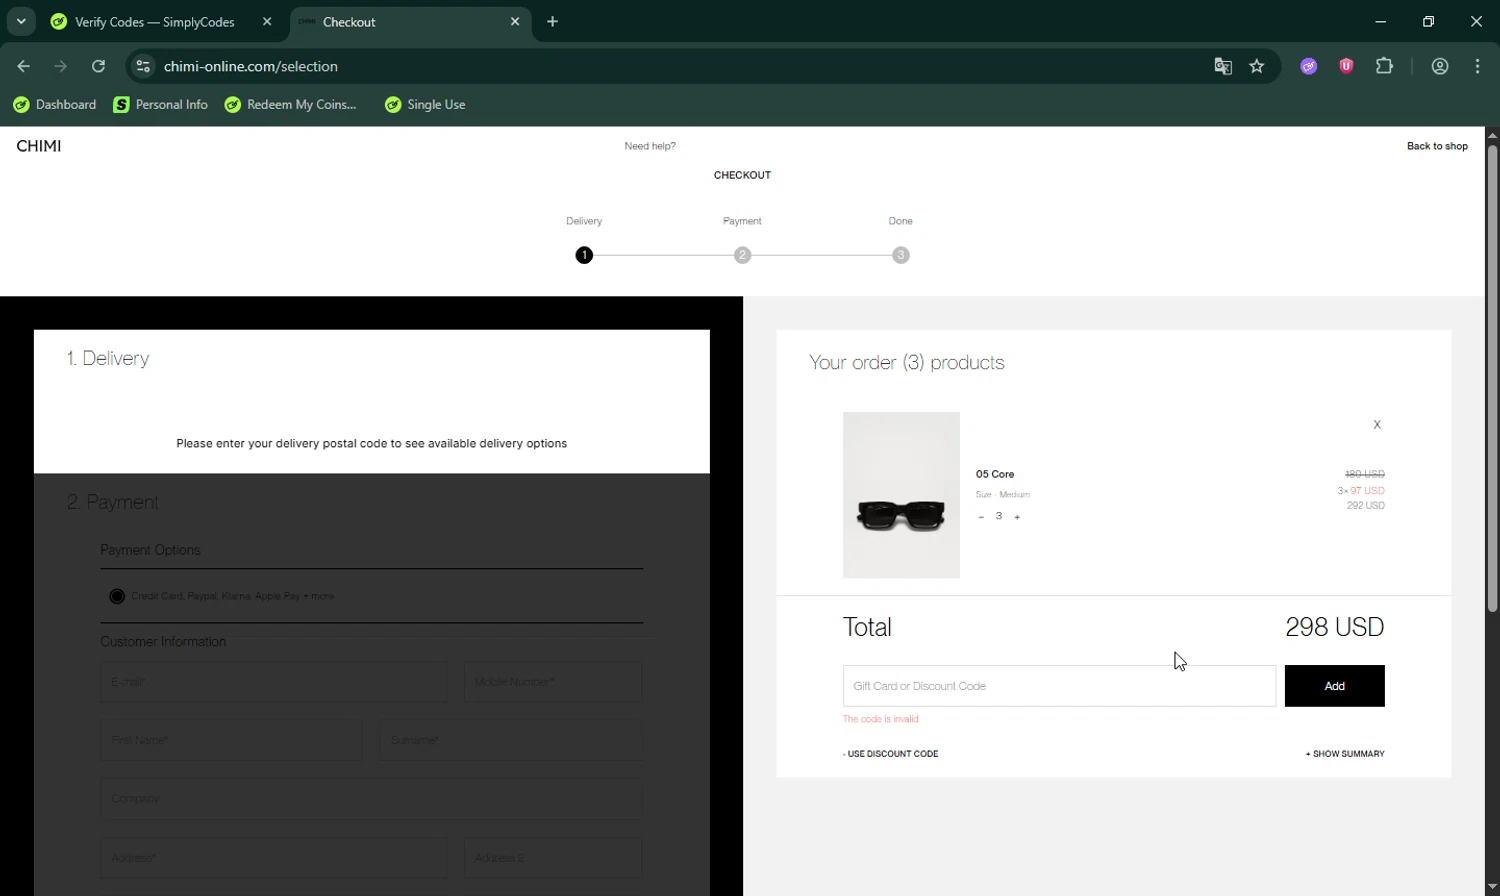
Task: Select the Credit Card, Paypal, Klarna radio option
Action: (117, 596)
